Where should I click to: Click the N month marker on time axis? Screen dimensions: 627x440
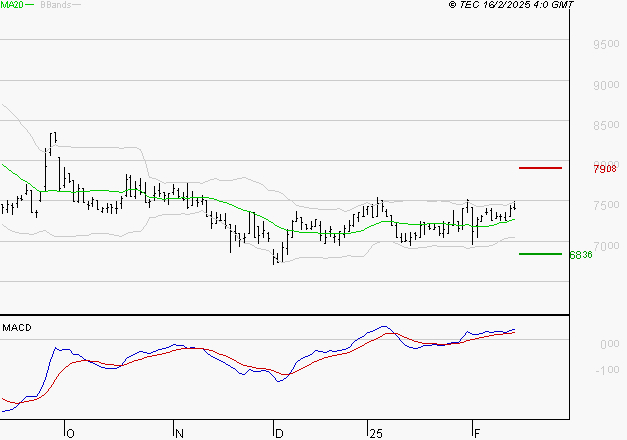(x=180, y=433)
